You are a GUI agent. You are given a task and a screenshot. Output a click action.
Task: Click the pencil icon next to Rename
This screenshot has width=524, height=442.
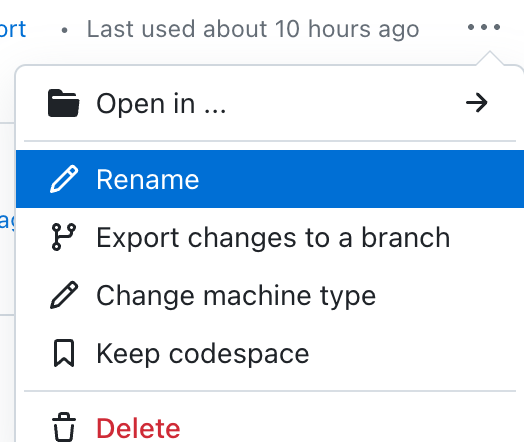(64, 179)
